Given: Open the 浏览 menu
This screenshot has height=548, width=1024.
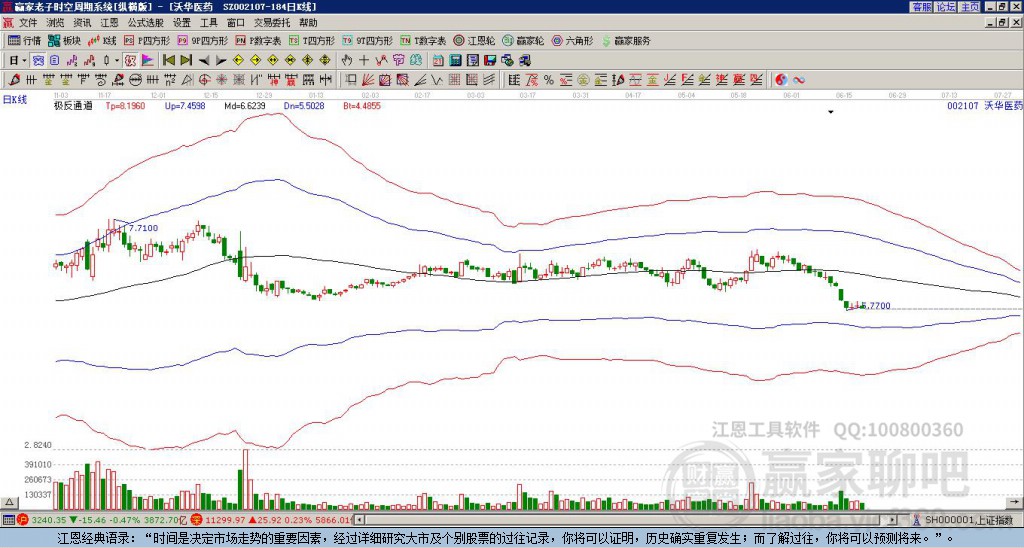Looking at the screenshot, I should click(56, 23).
